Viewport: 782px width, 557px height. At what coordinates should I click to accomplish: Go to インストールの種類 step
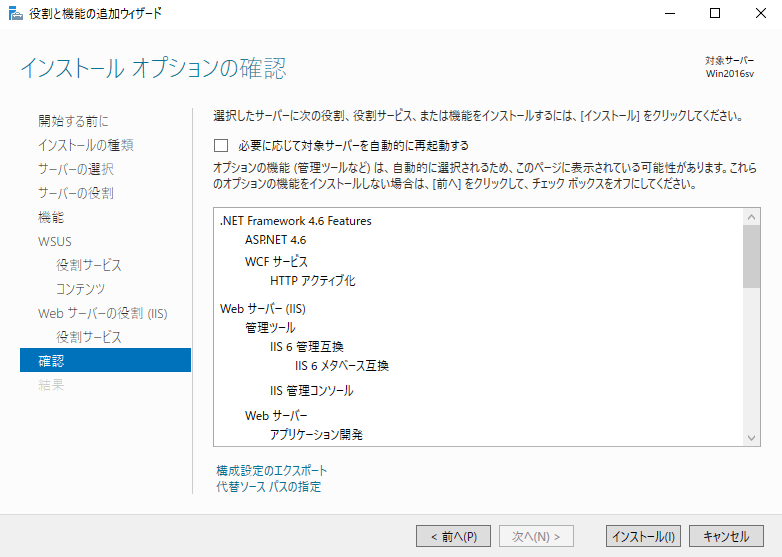tap(86, 145)
